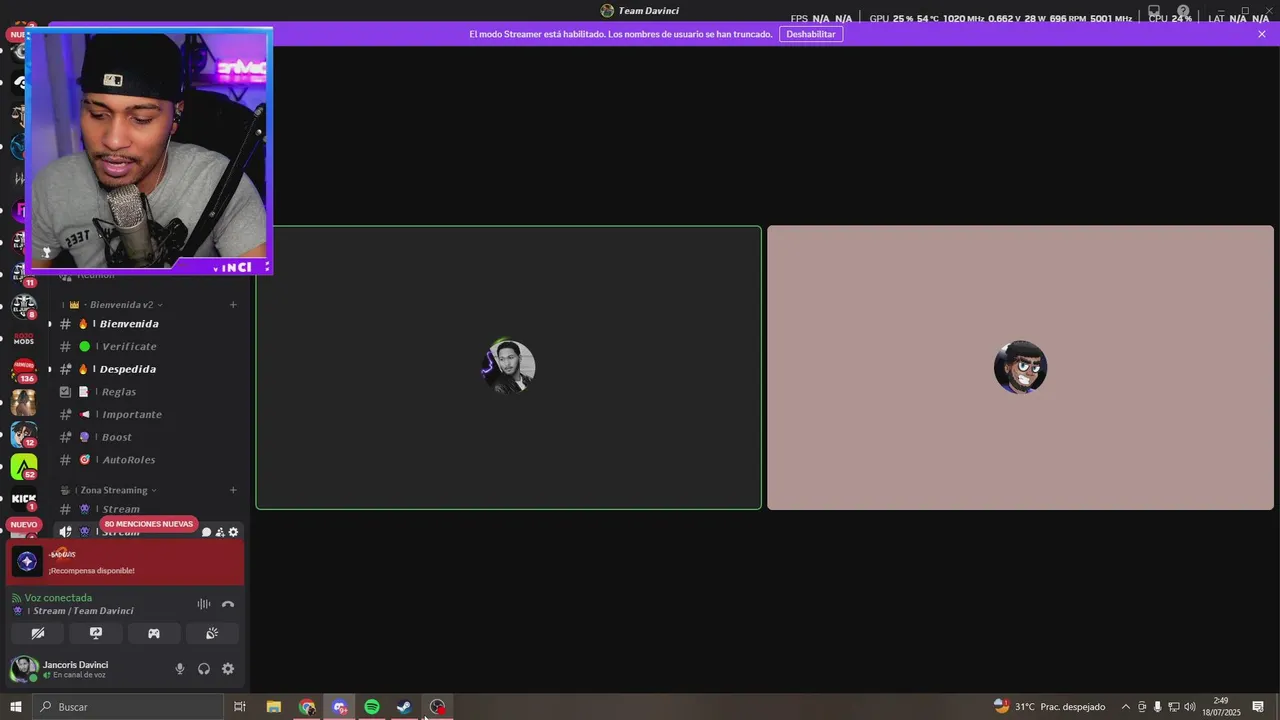Open the soundboard button
Viewport: 1280px width, 720px height.
click(212, 633)
